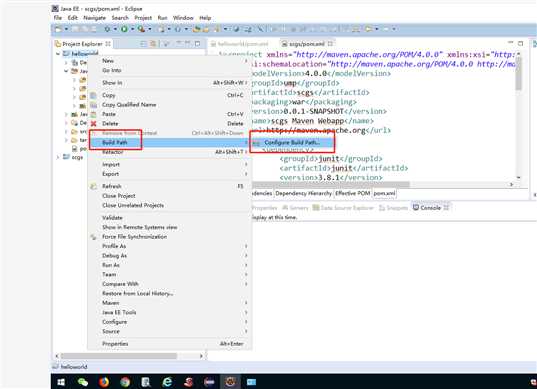Choose Validate in the context menu
The image size is (537, 389).
click(169, 218)
